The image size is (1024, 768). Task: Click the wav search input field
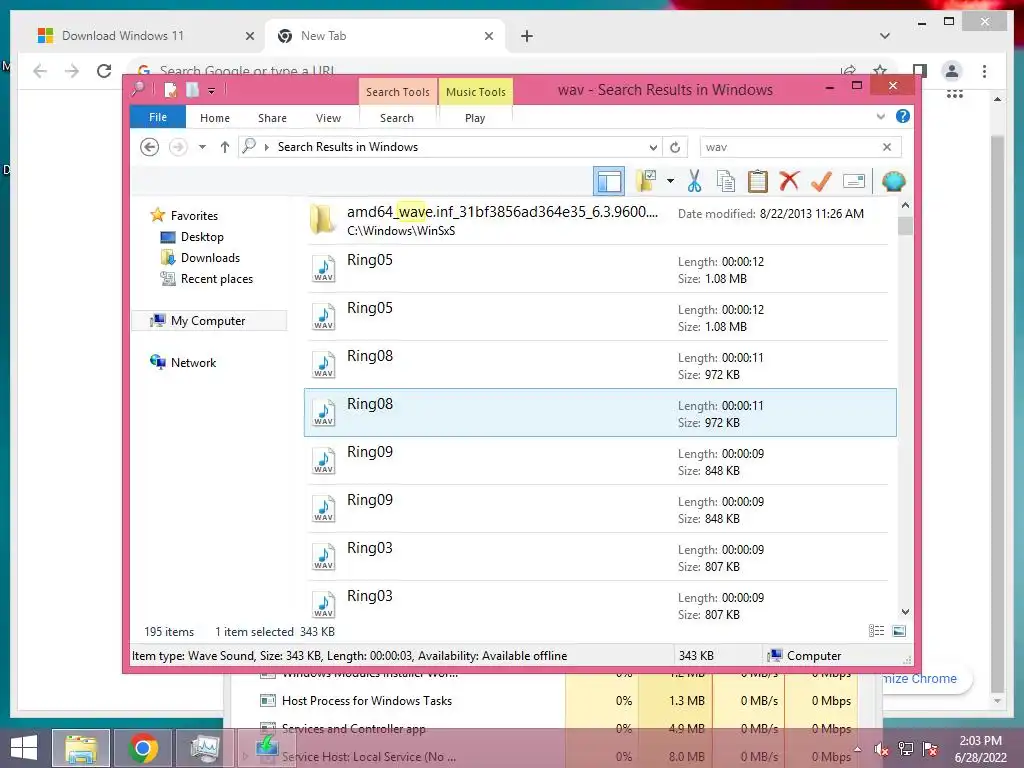(789, 147)
